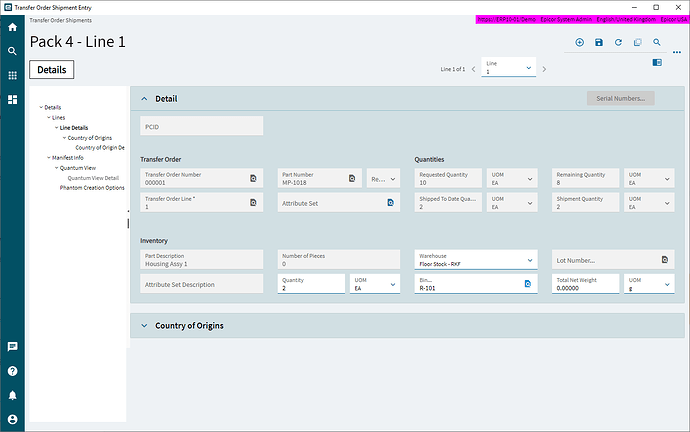The height and width of the screenshot is (432, 690).
Task: Collapse the Detail section
Action: (x=144, y=99)
